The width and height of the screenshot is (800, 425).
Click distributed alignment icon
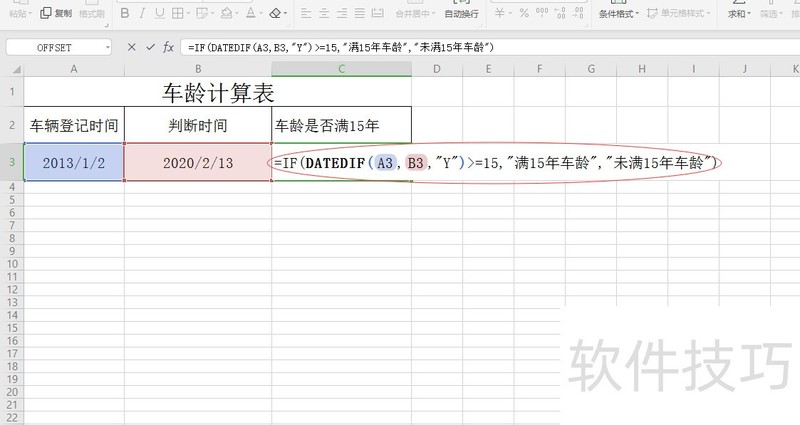[x=378, y=13]
